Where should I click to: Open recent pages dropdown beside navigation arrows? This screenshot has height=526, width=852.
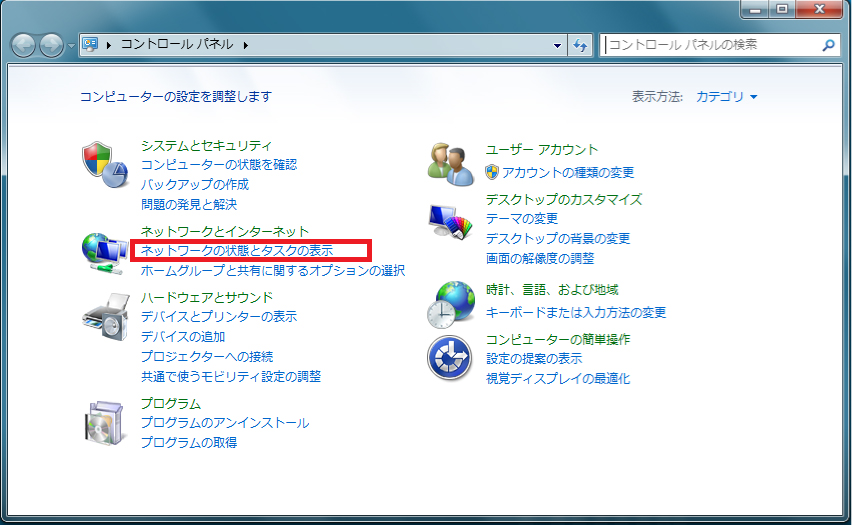pyautogui.click(x=71, y=46)
